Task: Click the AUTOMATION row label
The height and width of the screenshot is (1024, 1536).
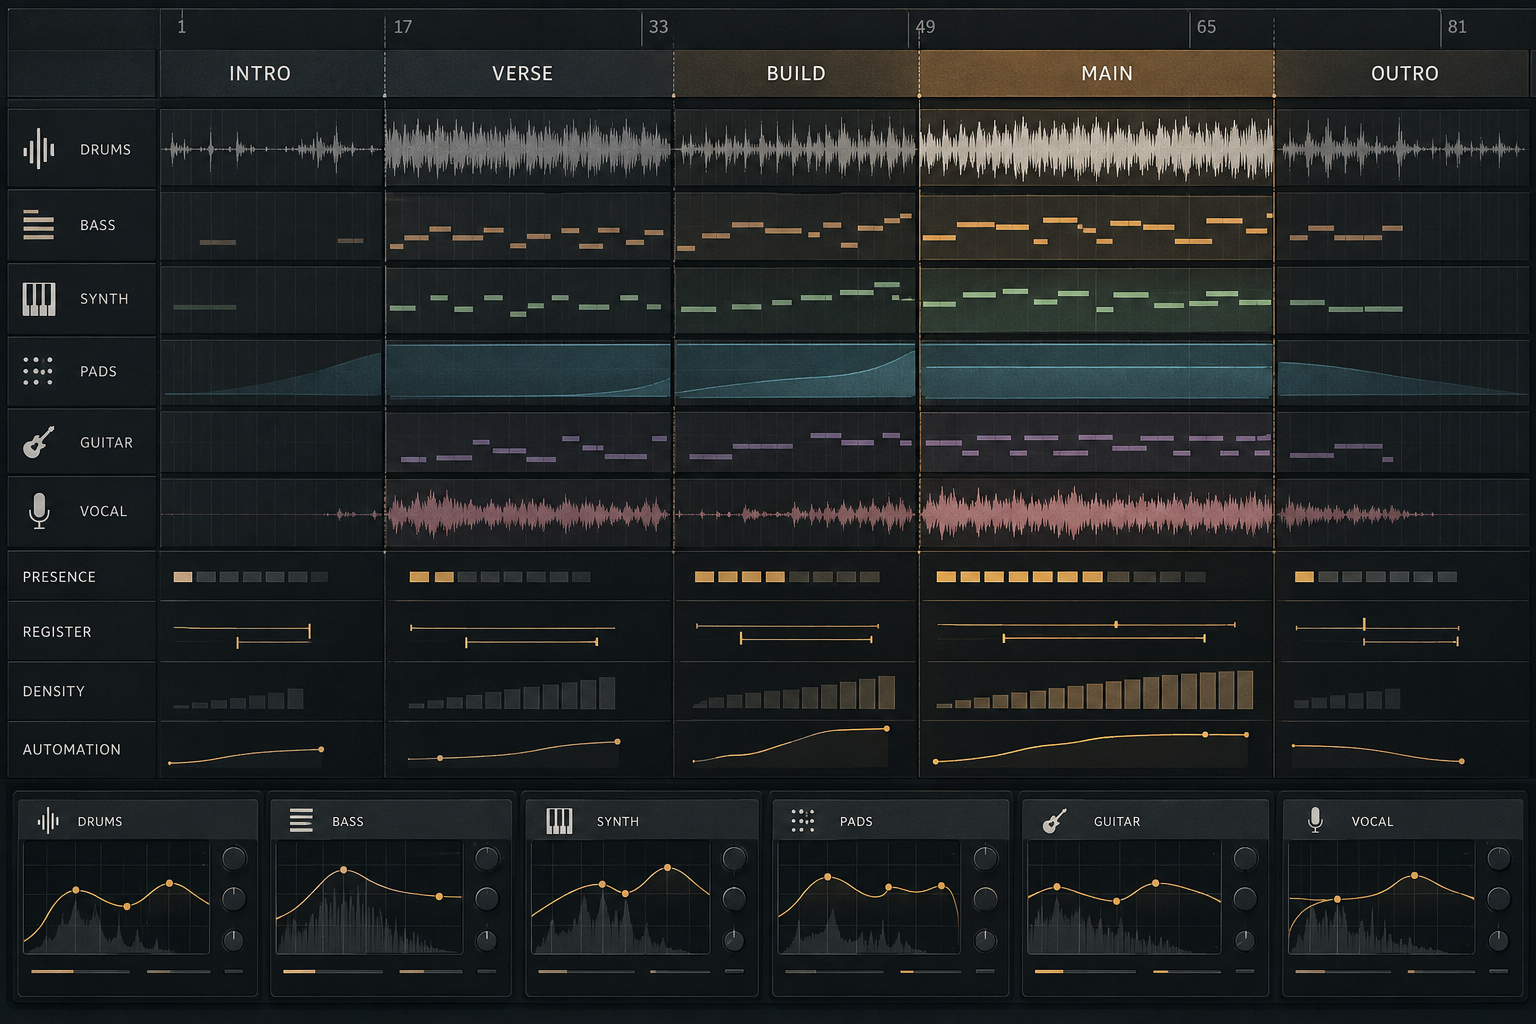Action: pos(72,749)
